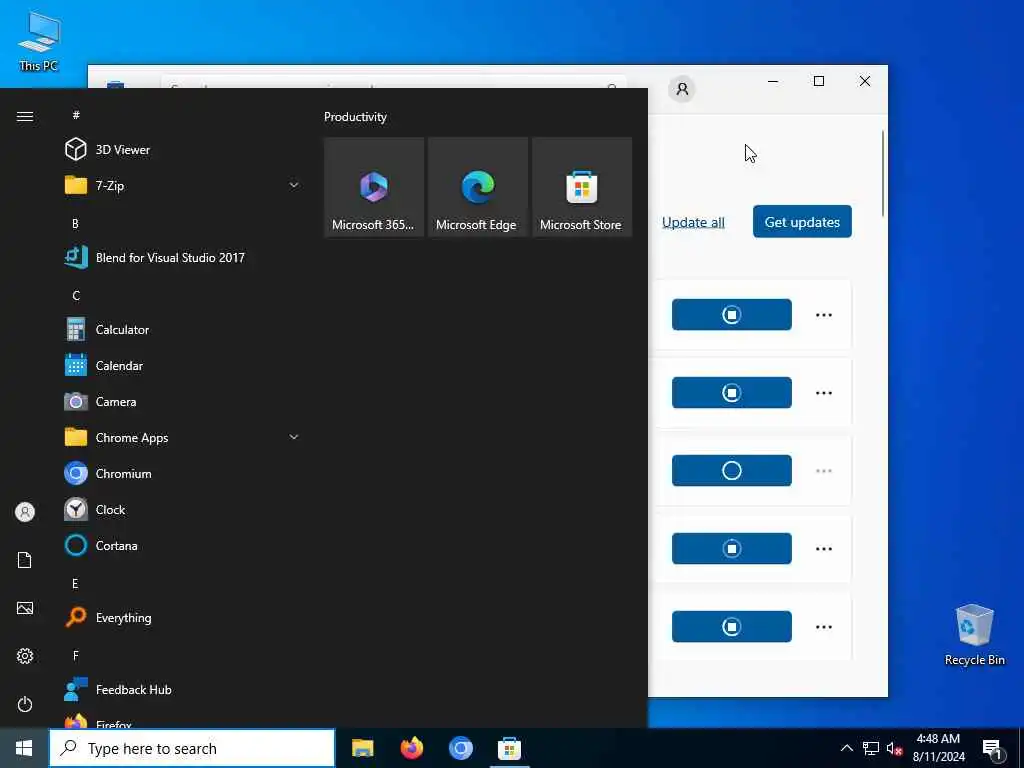The height and width of the screenshot is (768, 1024).
Task: Click the Microsoft Store window scrollbar
Action: tap(883, 173)
